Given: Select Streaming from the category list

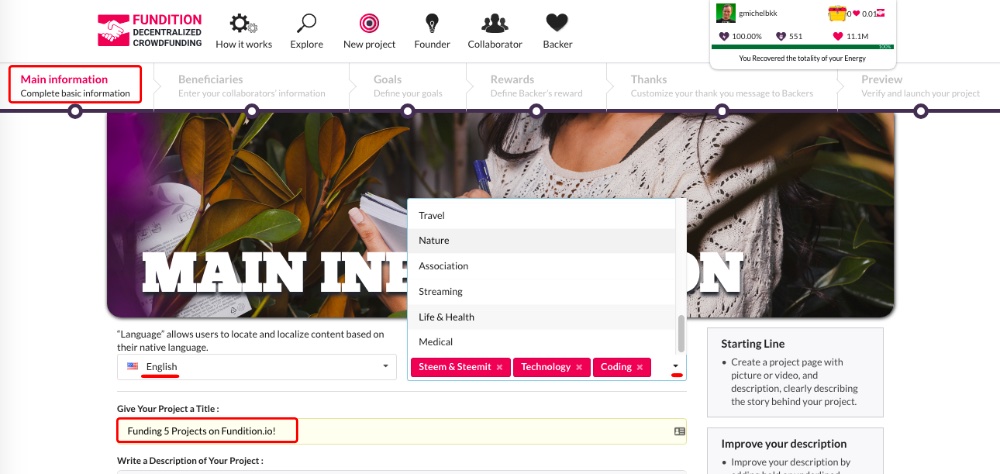Looking at the screenshot, I should click(541, 292).
